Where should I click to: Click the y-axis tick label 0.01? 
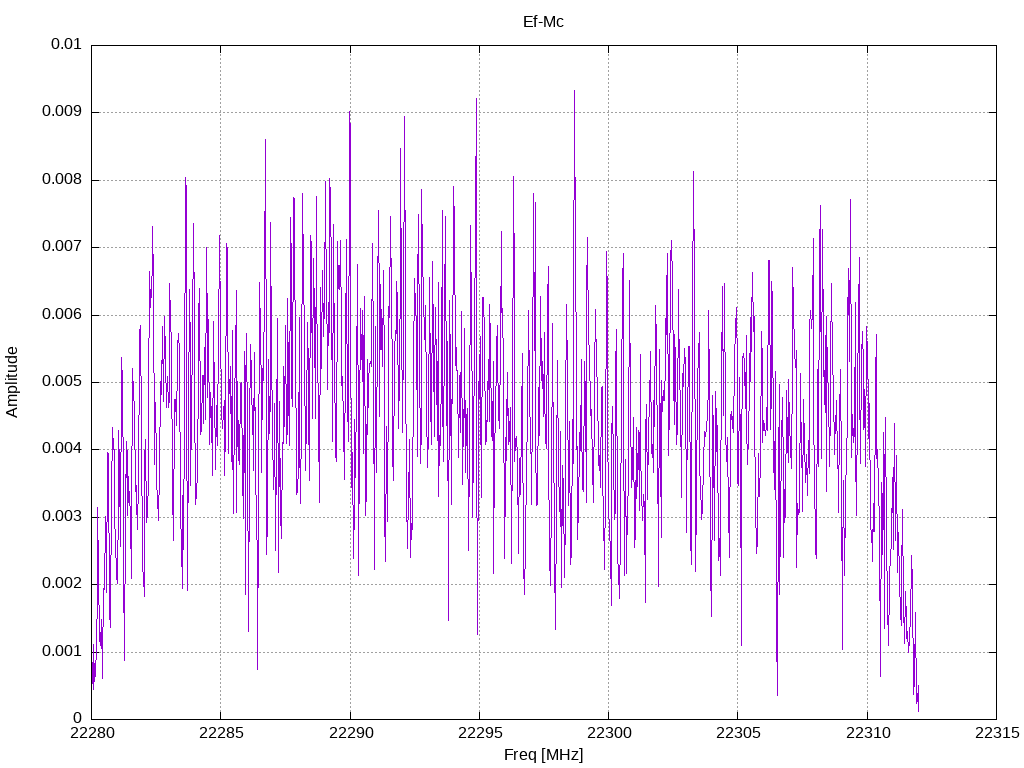[66, 44]
